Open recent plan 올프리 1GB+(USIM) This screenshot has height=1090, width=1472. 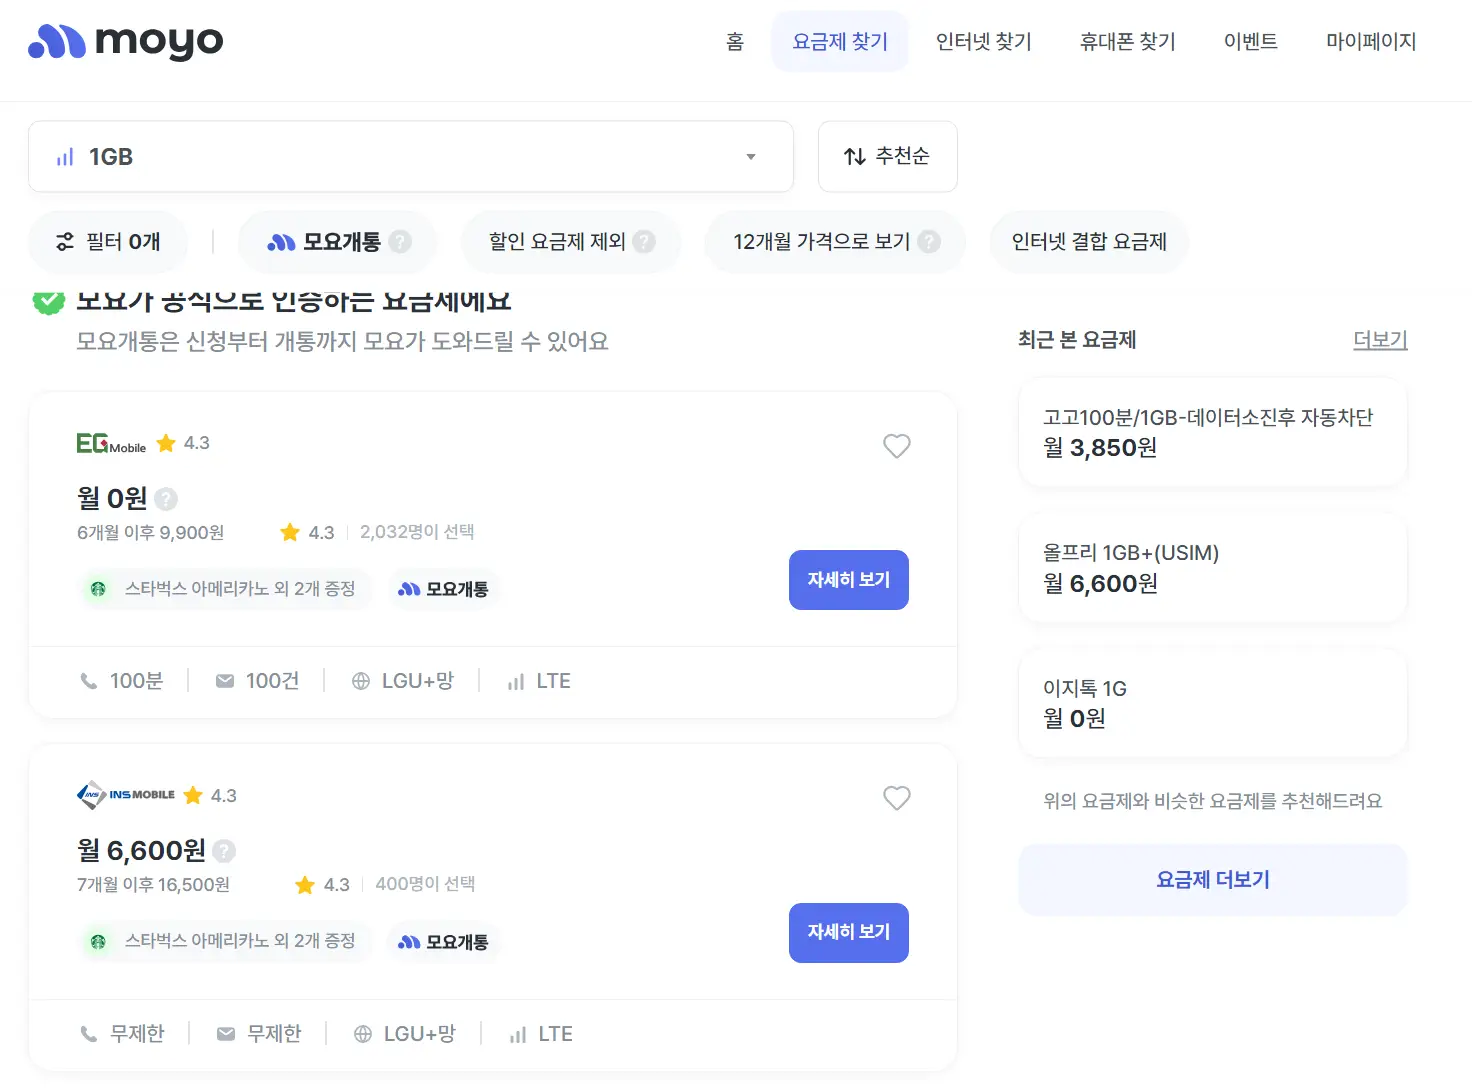pos(1213,568)
